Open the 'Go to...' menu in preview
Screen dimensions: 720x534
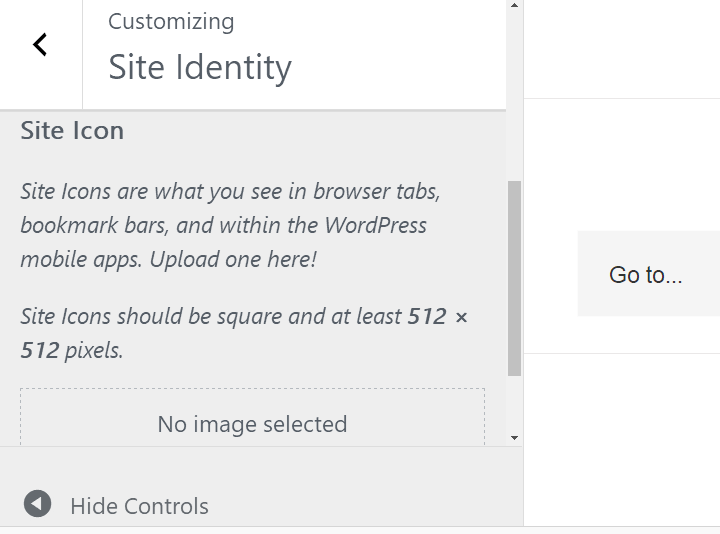point(646,275)
